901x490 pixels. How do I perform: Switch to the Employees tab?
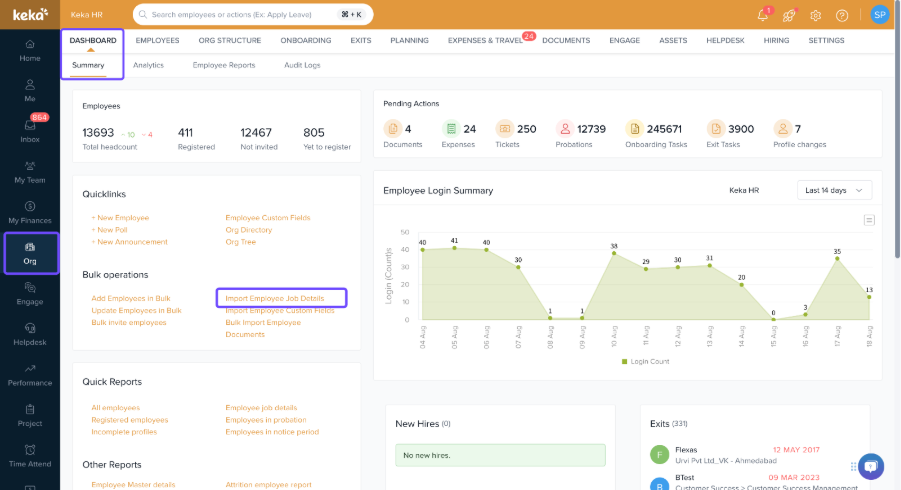pos(157,40)
